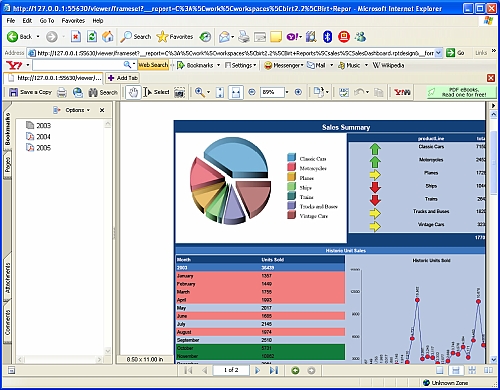Select the Hand tool in PDF toolbar
The height and width of the screenshot is (390, 500).
click(133, 92)
